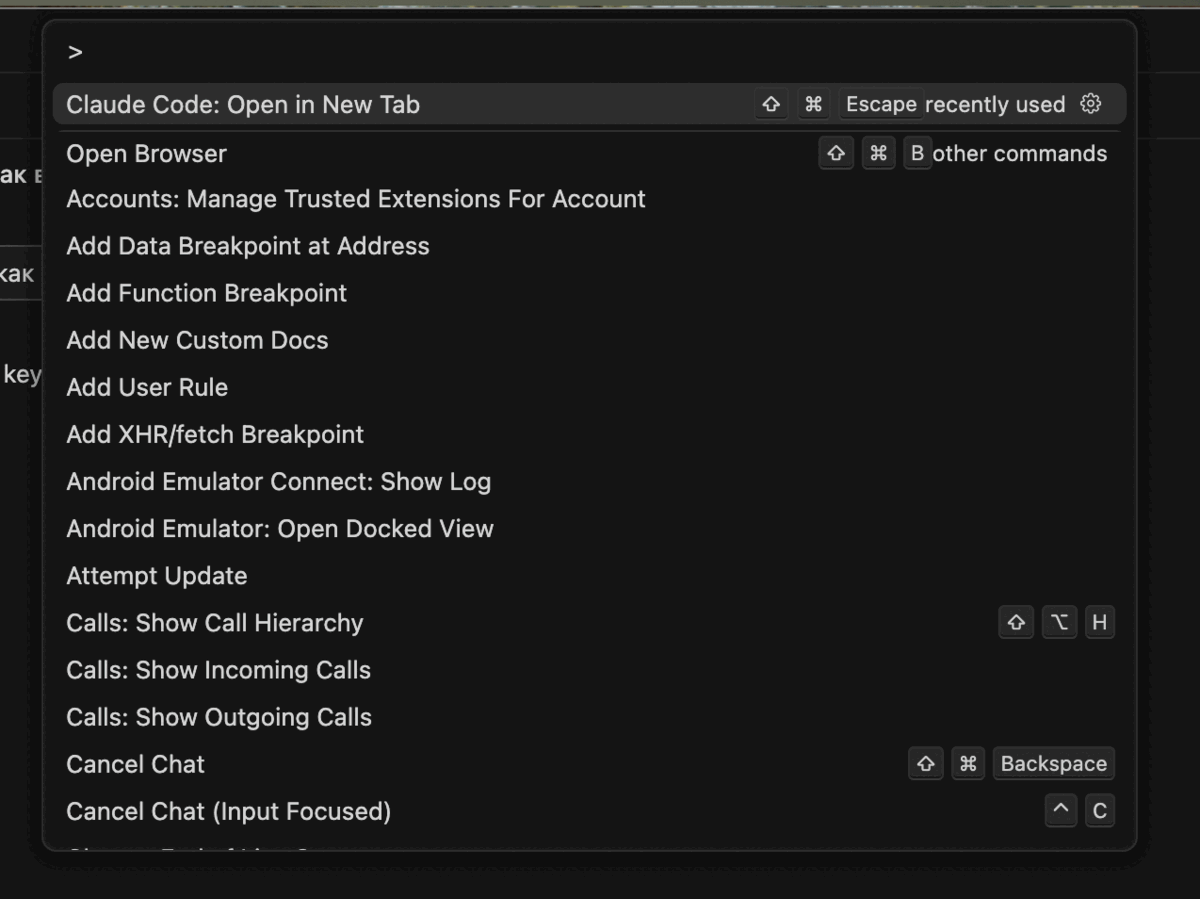Click the Command key badge on Cancel Chat row
This screenshot has width=1200, height=899.
pos(967,763)
